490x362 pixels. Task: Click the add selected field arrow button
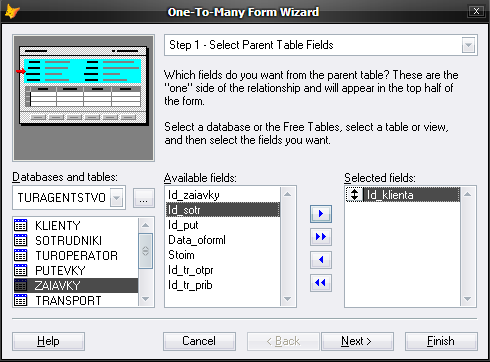321,214
